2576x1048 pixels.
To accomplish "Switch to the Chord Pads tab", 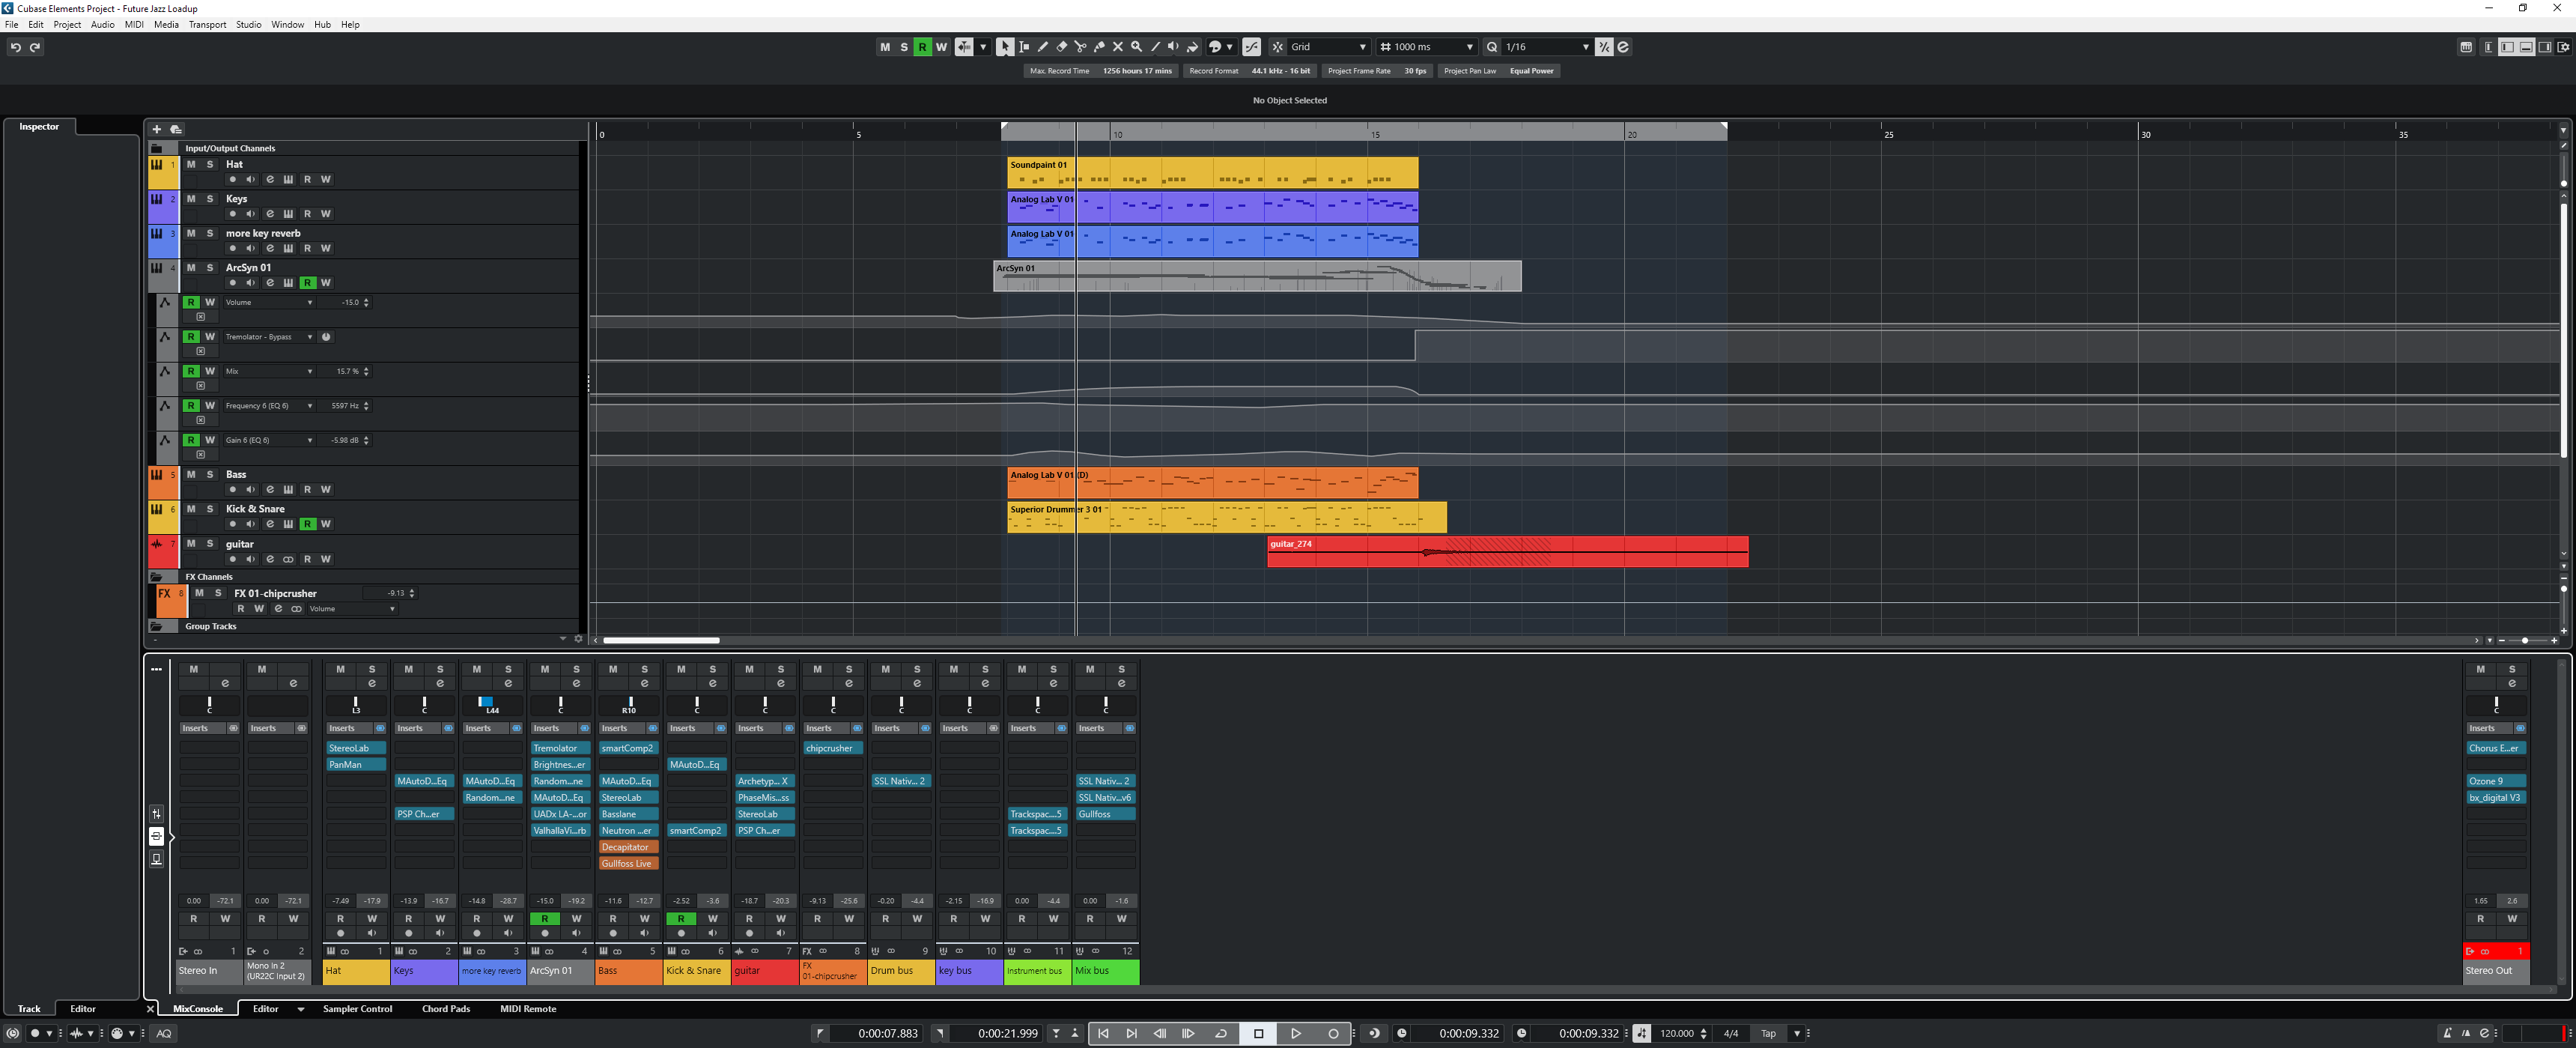I will 446,1009.
